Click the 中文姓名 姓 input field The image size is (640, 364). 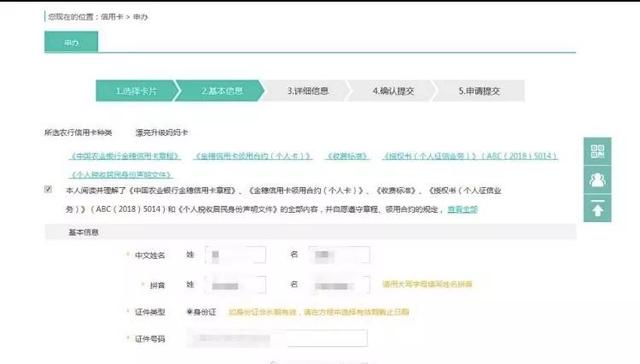[x=236, y=255]
